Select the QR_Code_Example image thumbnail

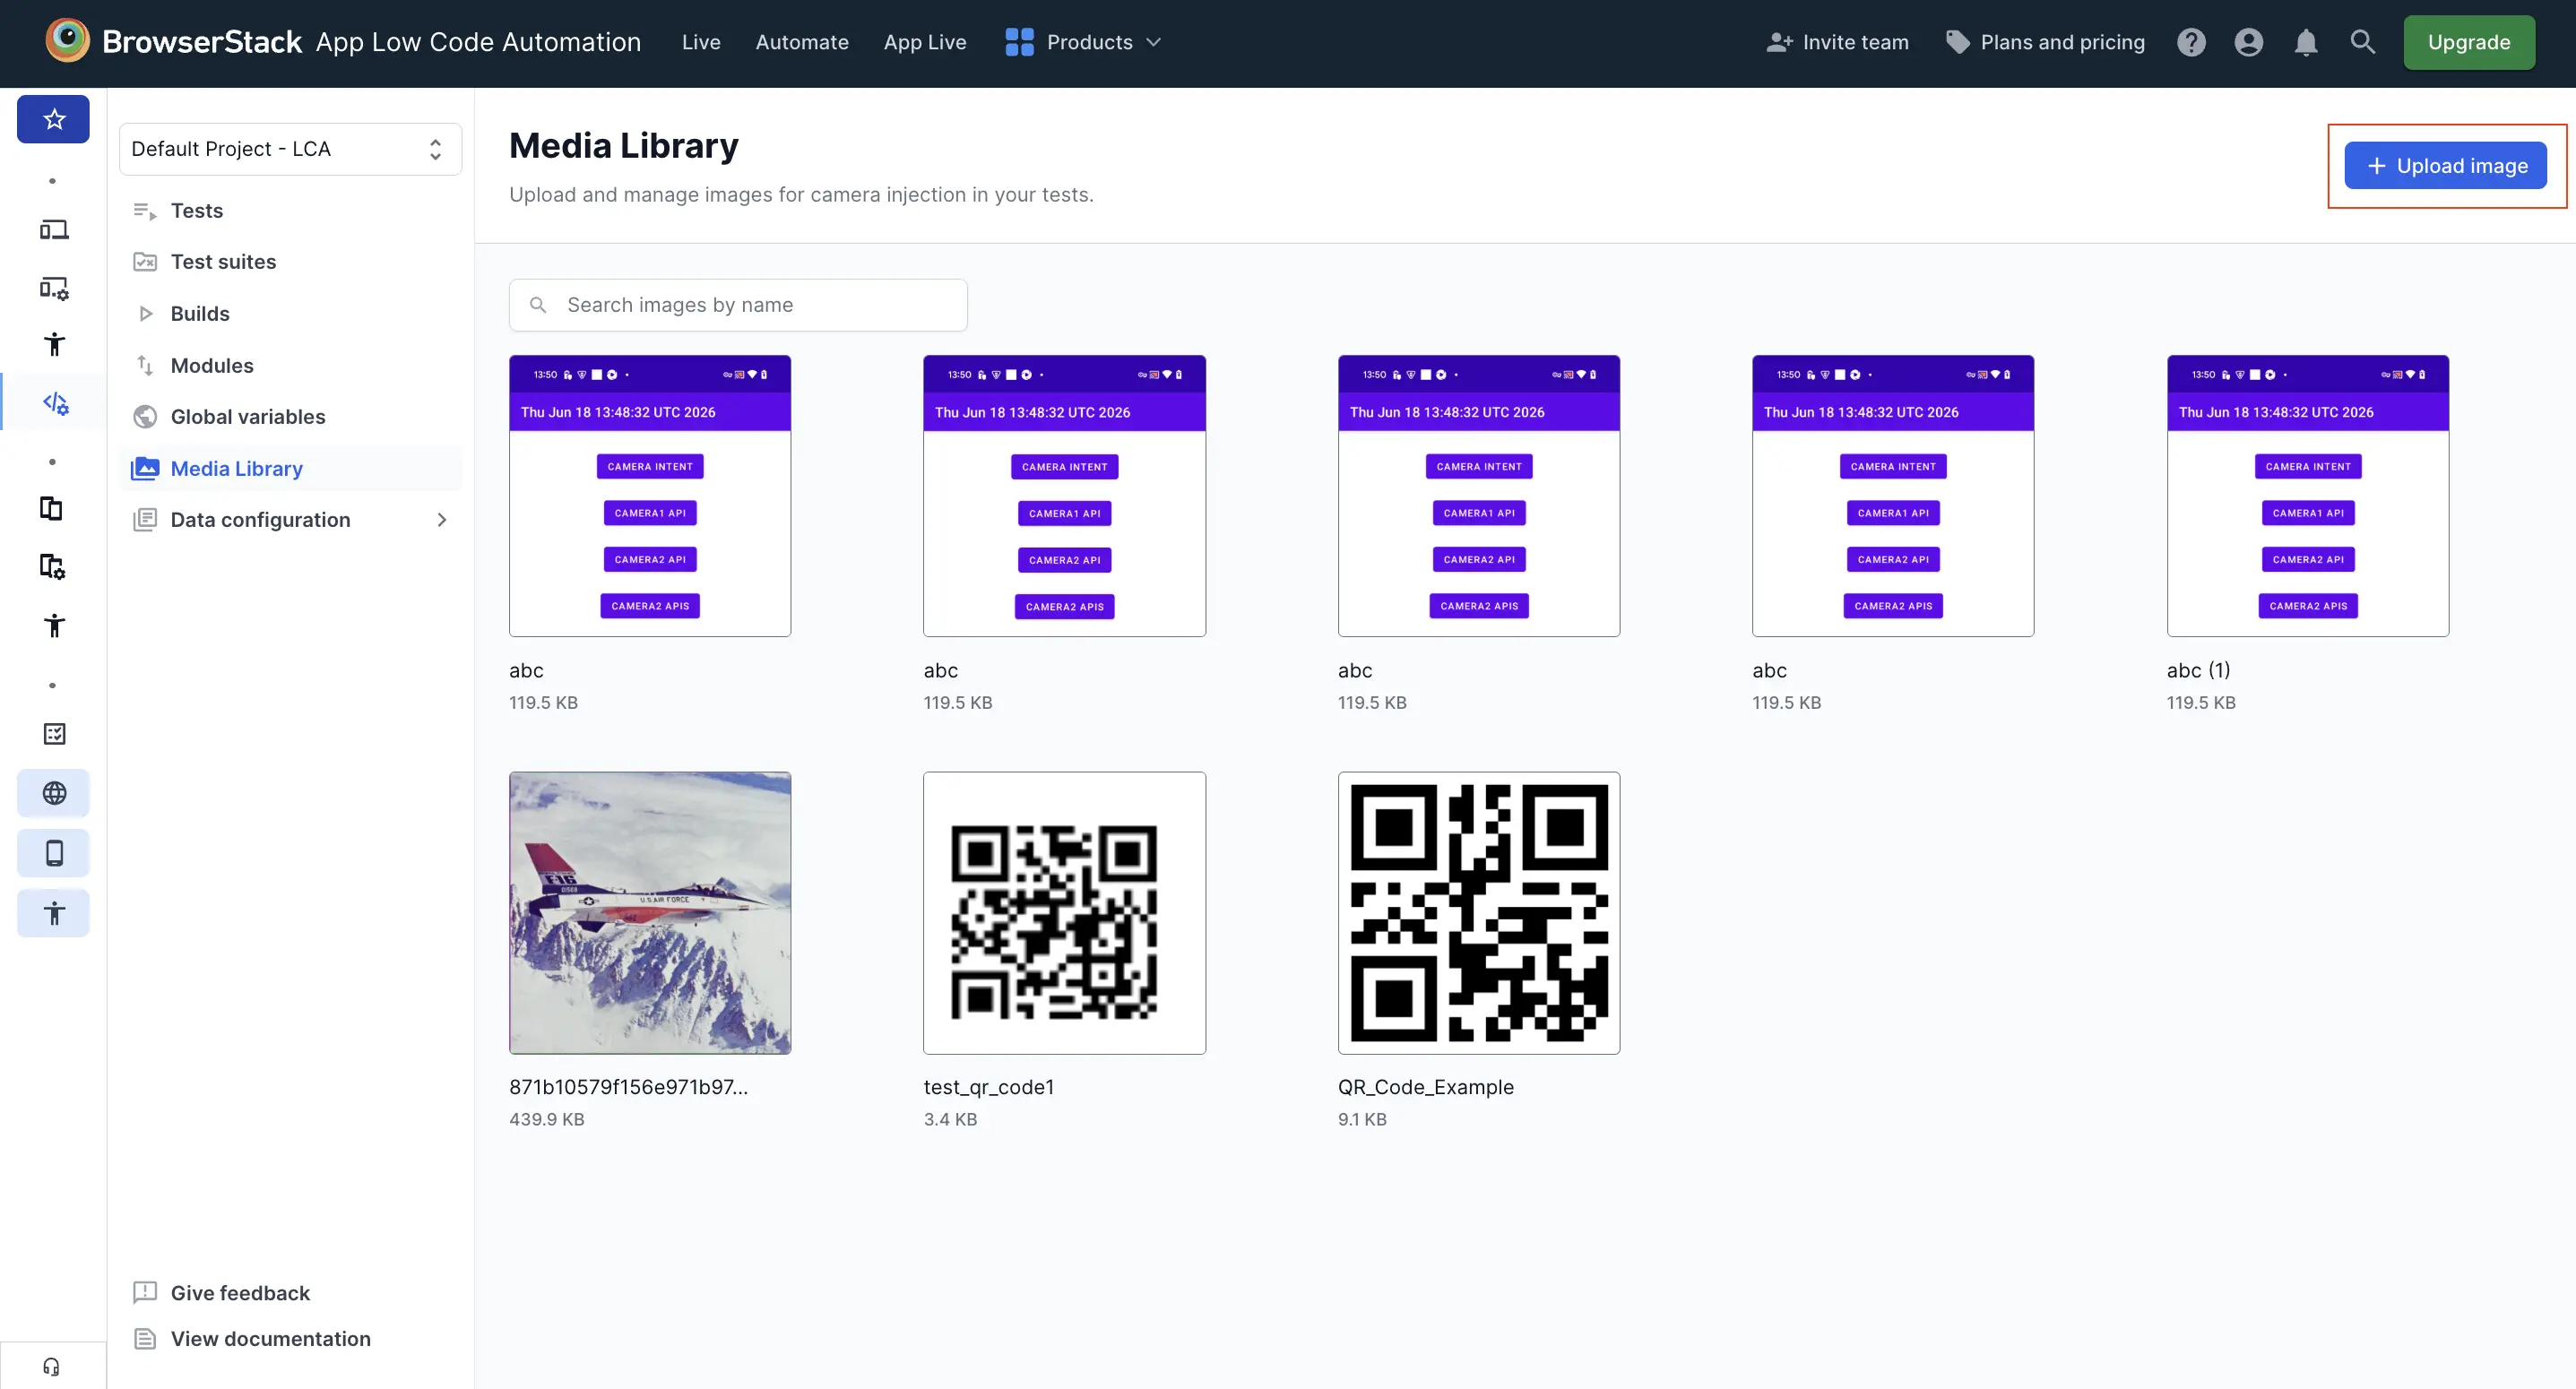click(1478, 912)
